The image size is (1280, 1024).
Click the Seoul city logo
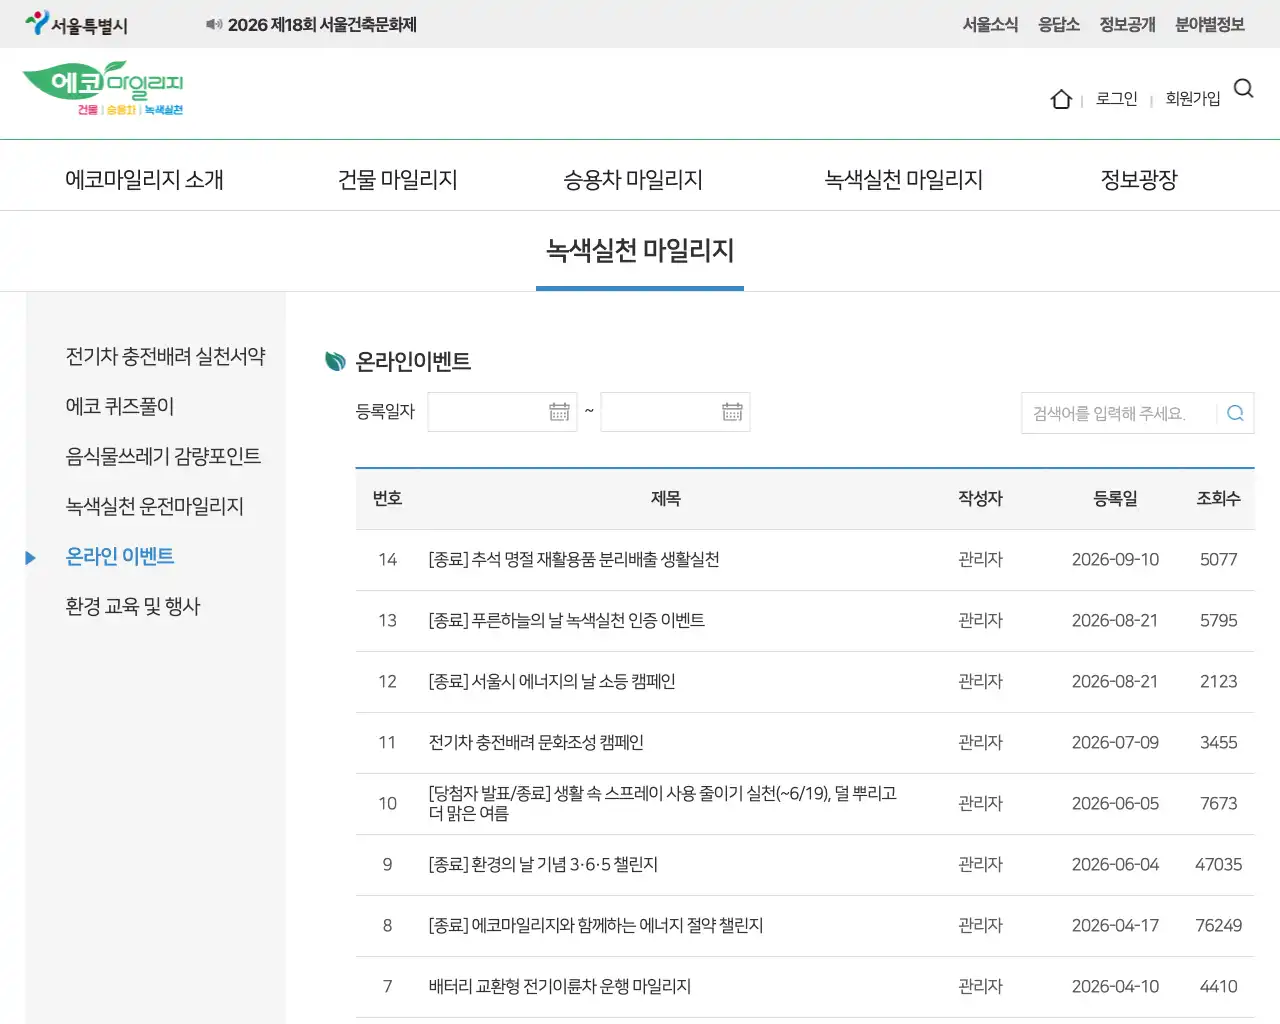click(x=77, y=24)
